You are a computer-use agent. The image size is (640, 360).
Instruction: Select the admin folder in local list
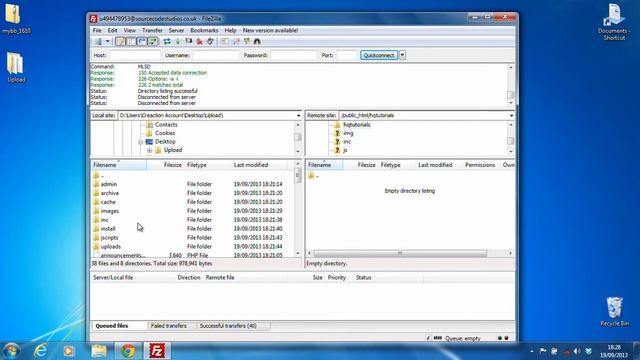(x=109, y=184)
